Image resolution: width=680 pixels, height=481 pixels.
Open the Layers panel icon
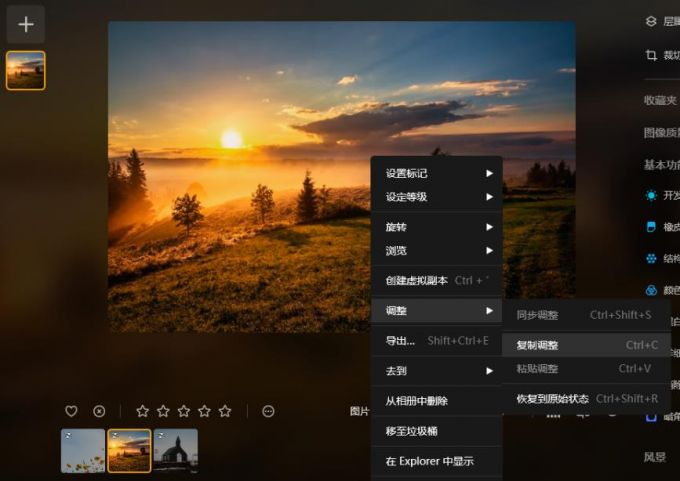click(651, 21)
